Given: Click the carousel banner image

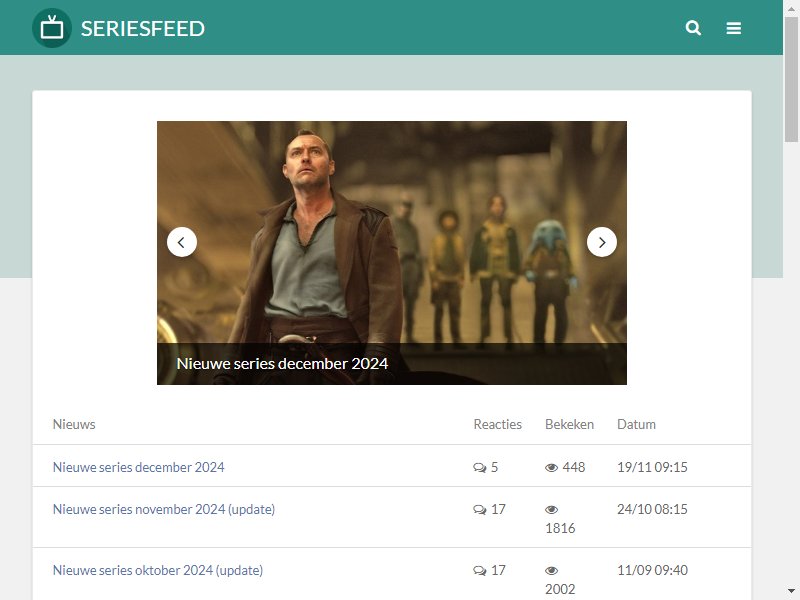Looking at the screenshot, I should point(392,253).
